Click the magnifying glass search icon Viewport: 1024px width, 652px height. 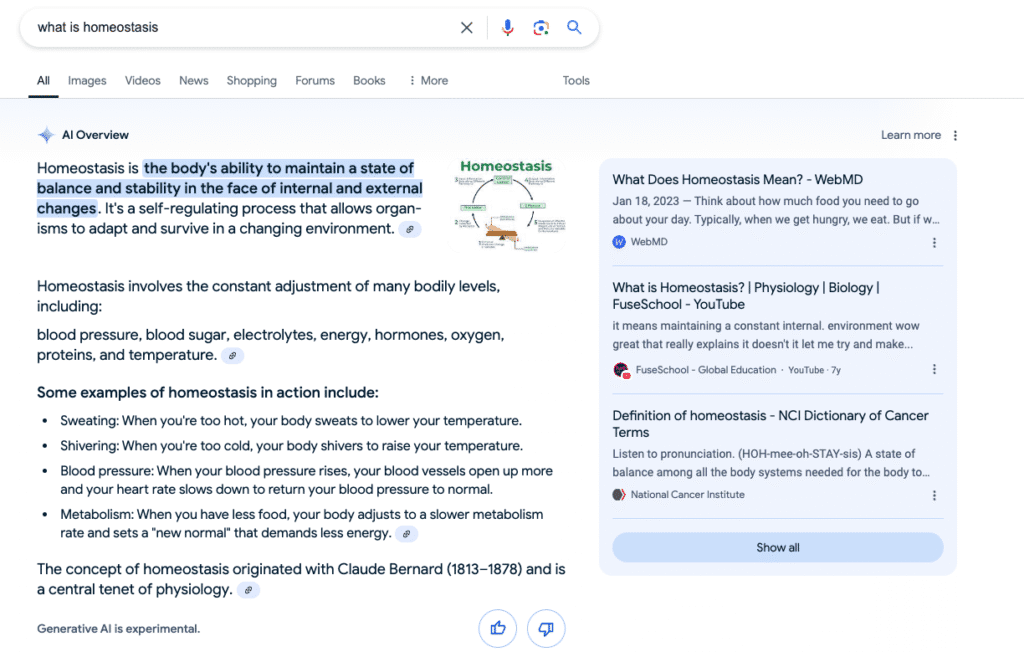[x=574, y=28]
